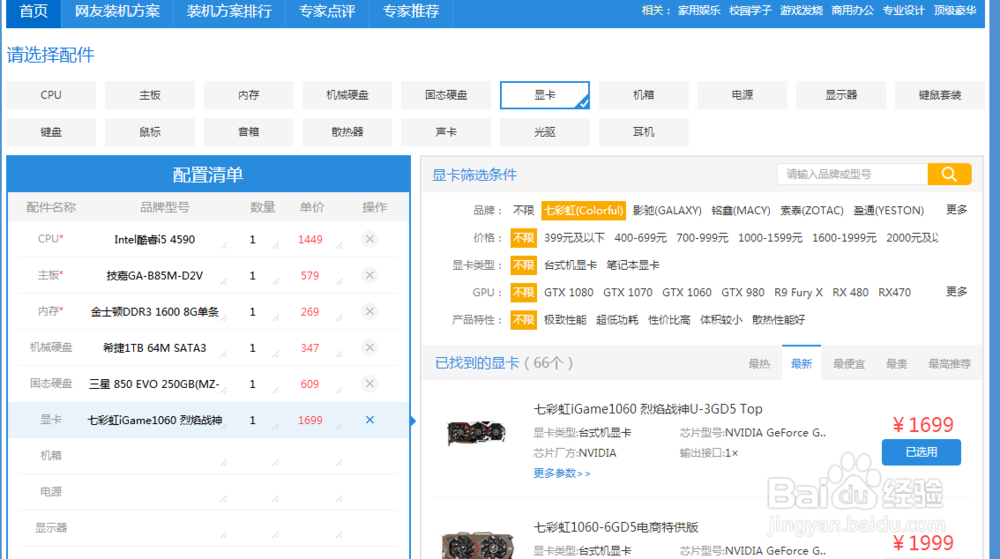Select the 声卡 component category
Viewport: 1000px width, 559px height.
click(446, 132)
